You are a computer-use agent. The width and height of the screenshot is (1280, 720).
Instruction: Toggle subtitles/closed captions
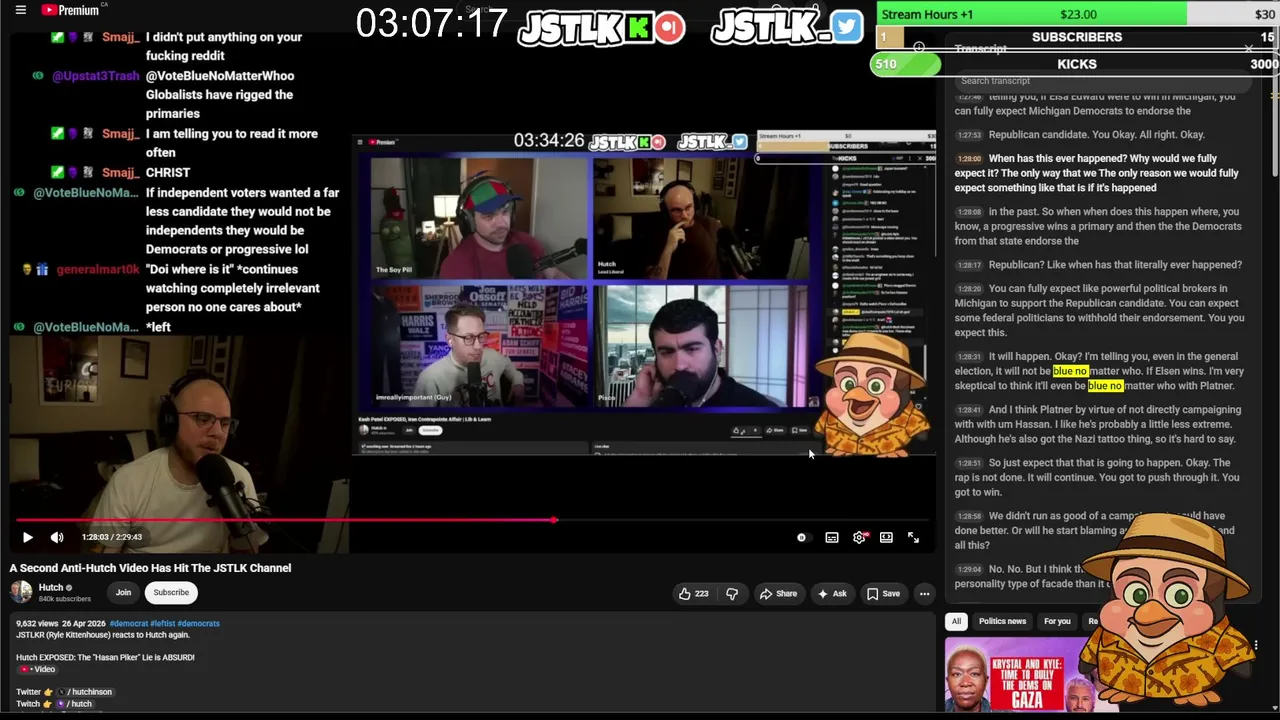(x=831, y=538)
